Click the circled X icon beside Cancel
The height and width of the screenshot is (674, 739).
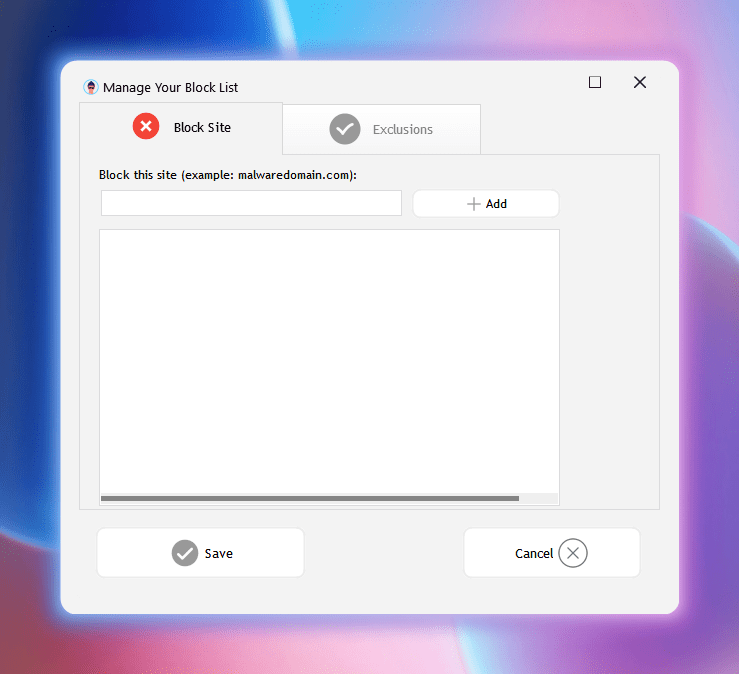[x=573, y=553]
